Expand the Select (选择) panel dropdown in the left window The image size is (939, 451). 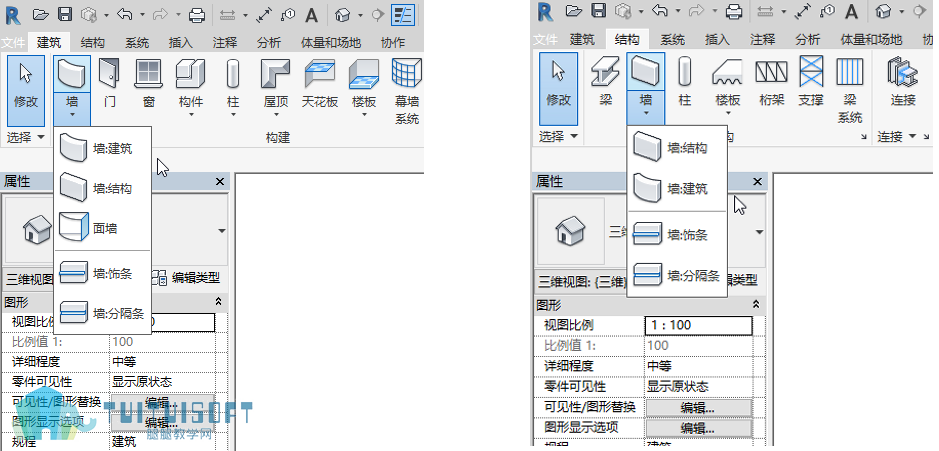click(26, 137)
